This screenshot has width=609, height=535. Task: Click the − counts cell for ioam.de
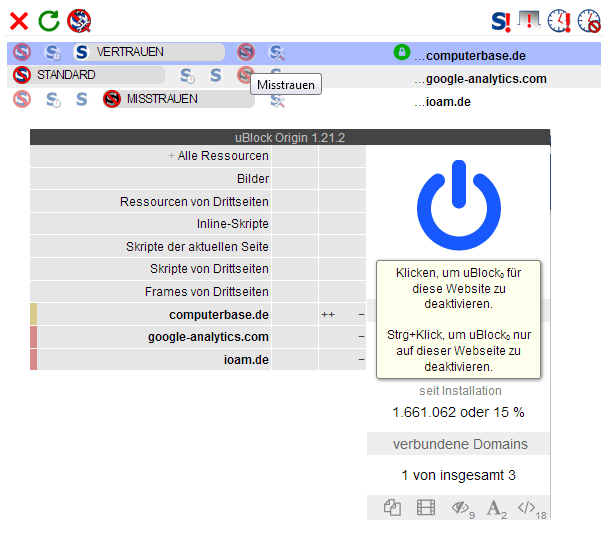[342, 360]
